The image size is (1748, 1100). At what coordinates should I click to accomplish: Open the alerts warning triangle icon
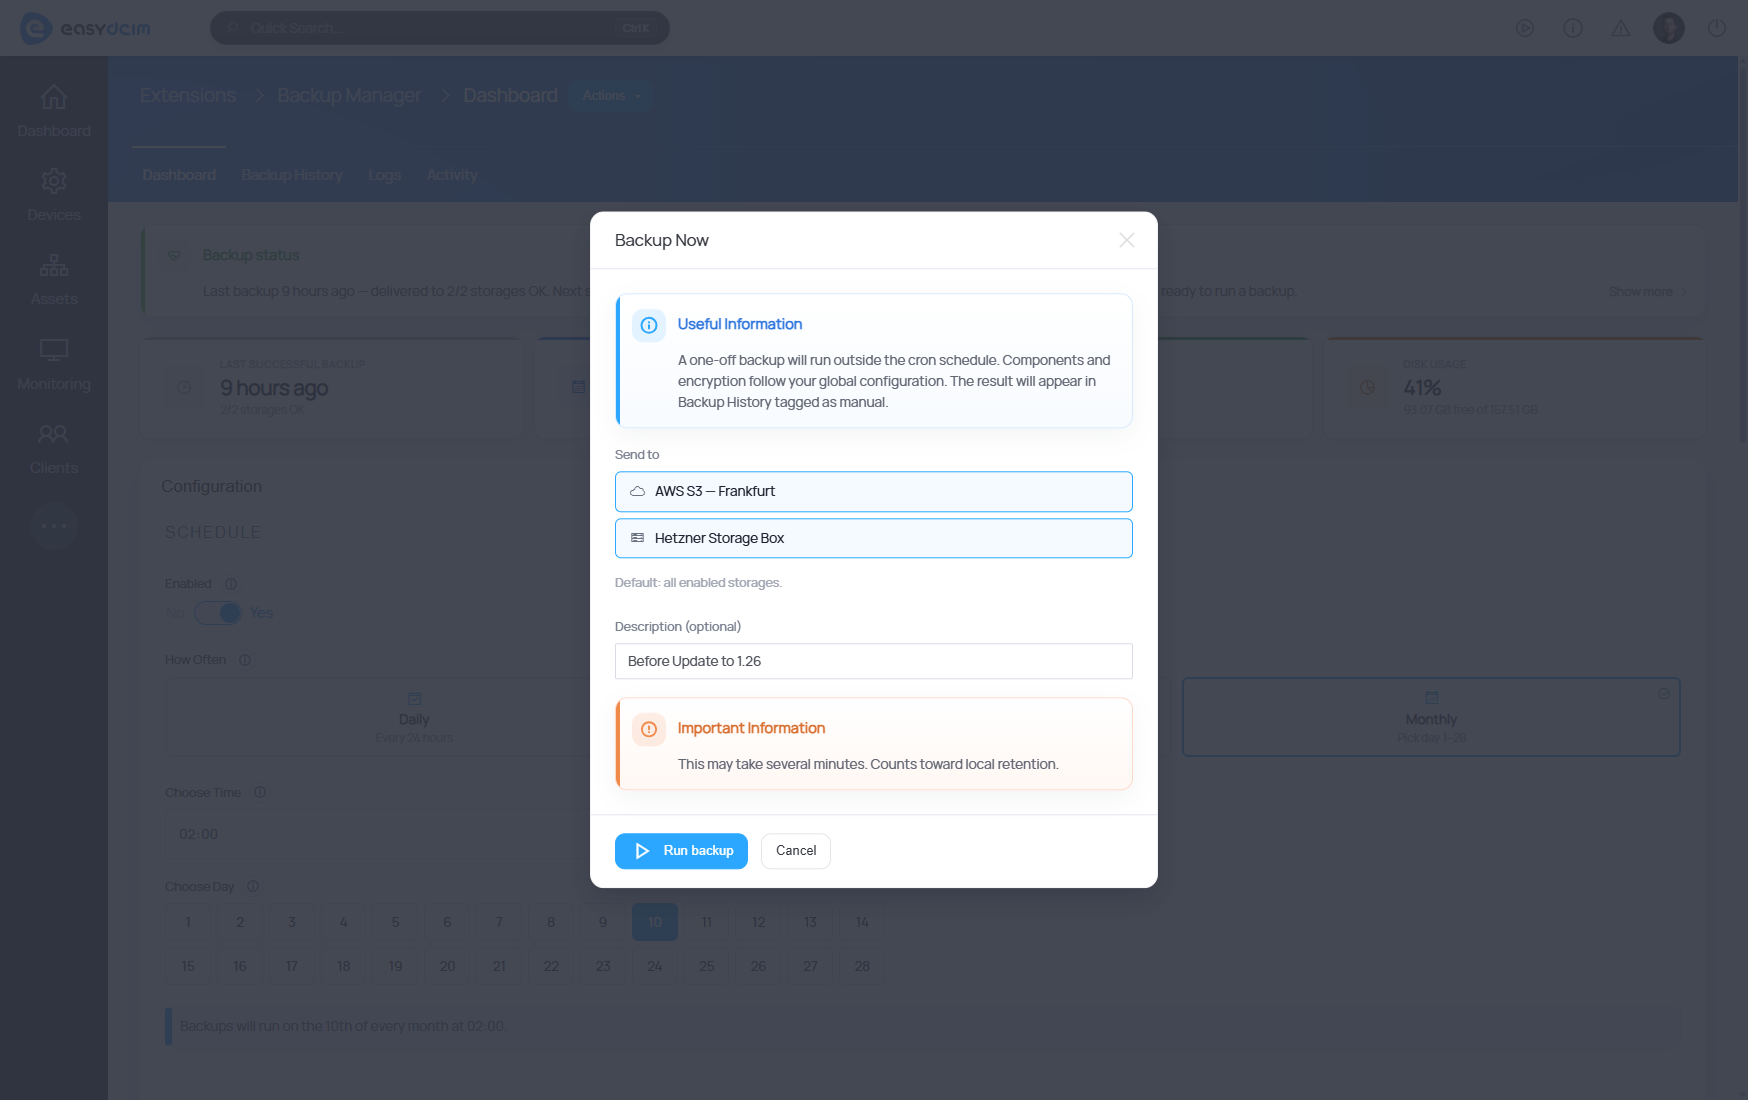click(1621, 28)
